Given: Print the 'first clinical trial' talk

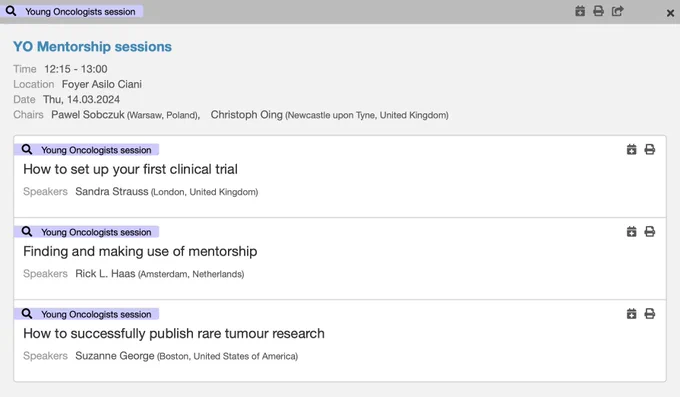Looking at the screenshot, I should tap(650, 150).
